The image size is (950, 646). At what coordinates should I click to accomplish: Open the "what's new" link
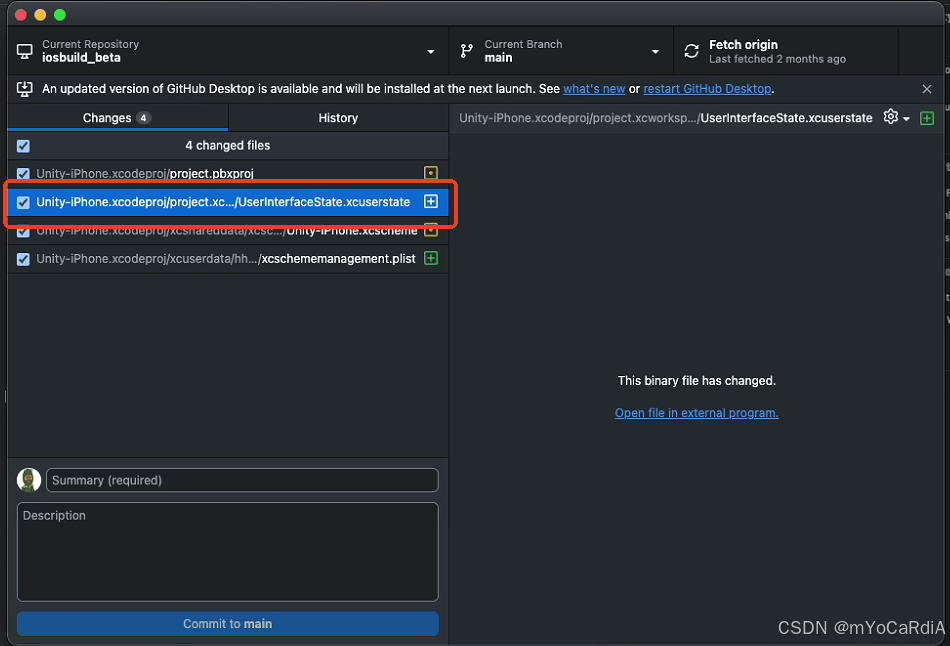[594, 89]
